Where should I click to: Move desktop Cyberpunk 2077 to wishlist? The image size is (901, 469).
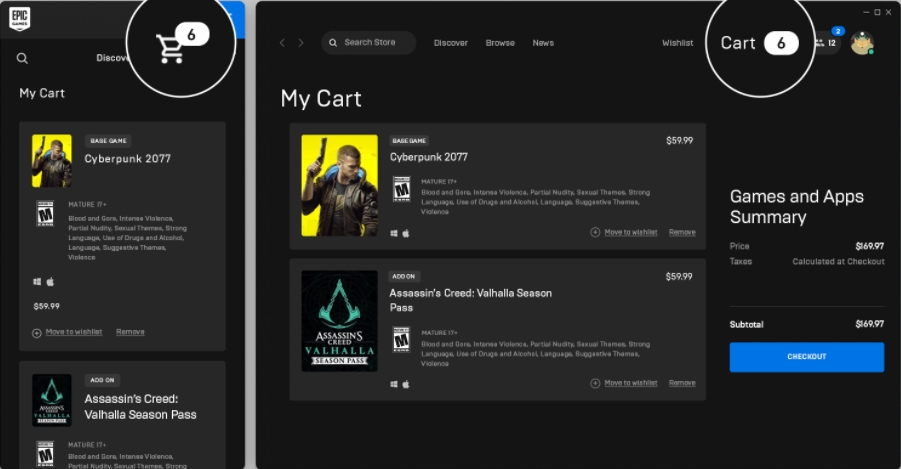click(x=630, y=232)
